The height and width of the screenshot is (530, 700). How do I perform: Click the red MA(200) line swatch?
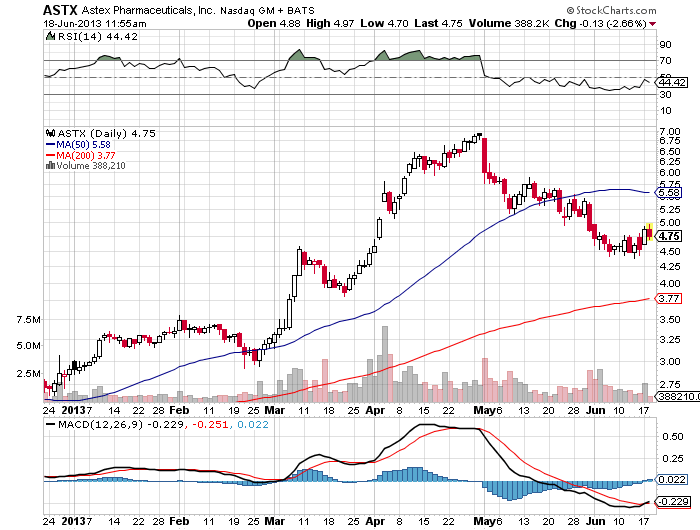click(x=50, y=155)
